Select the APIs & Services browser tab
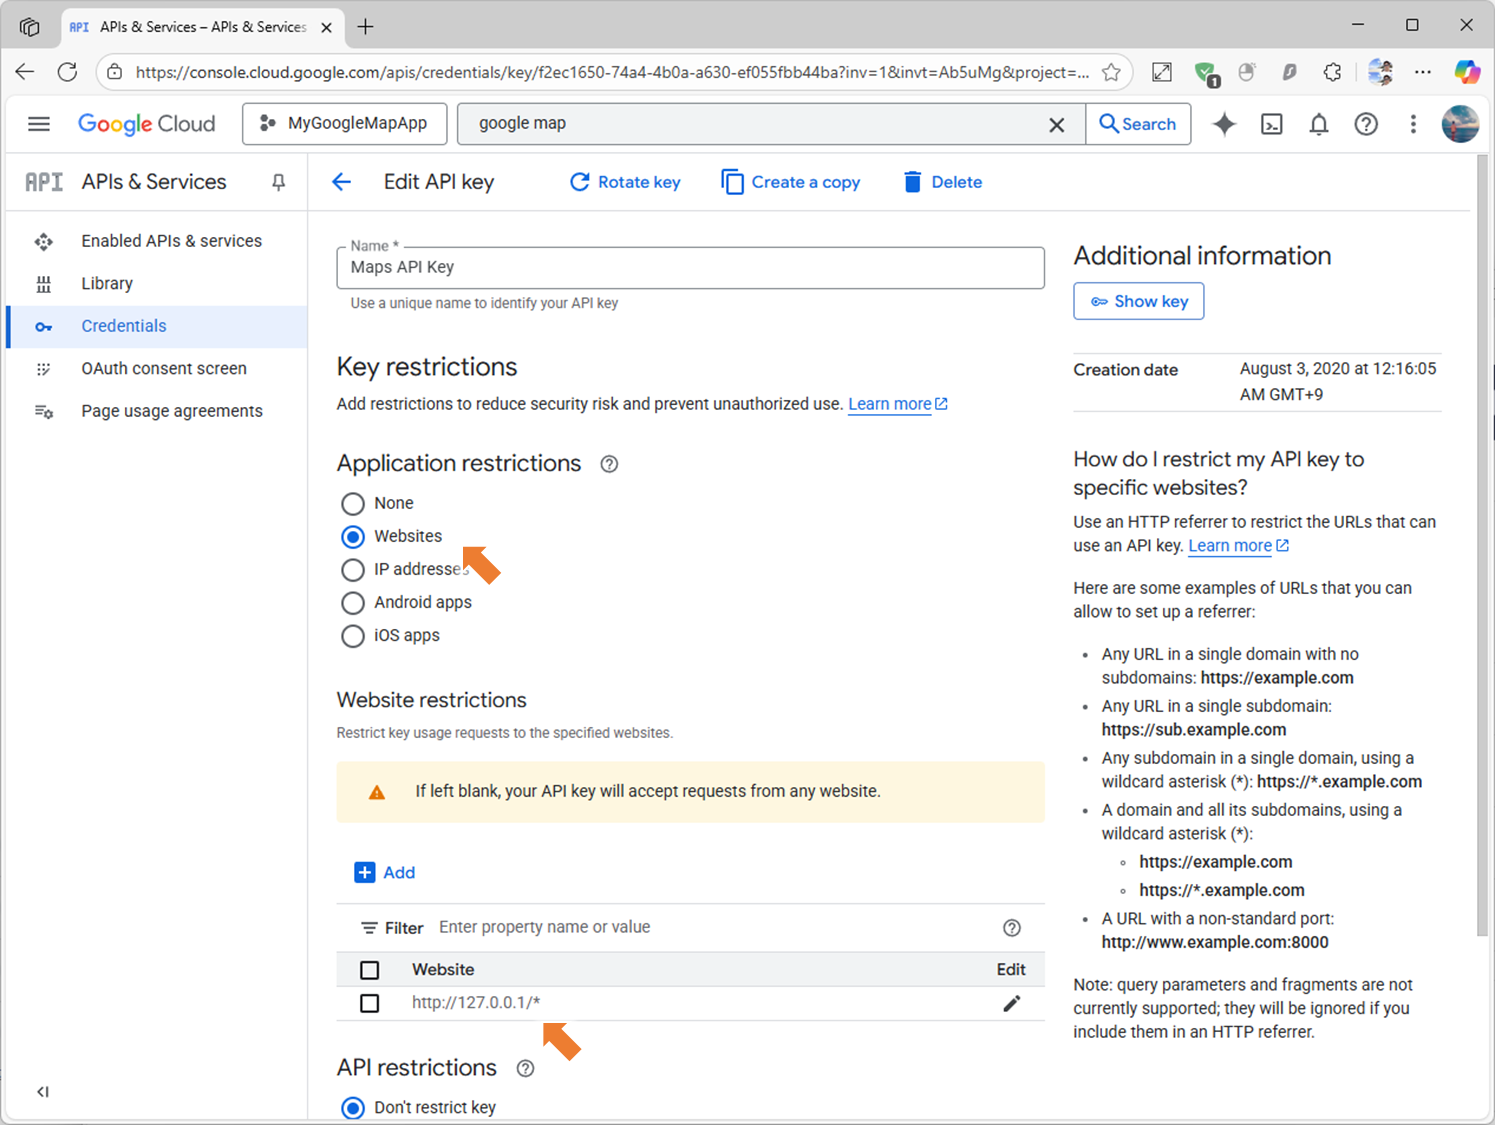 (x=202, y=27)
